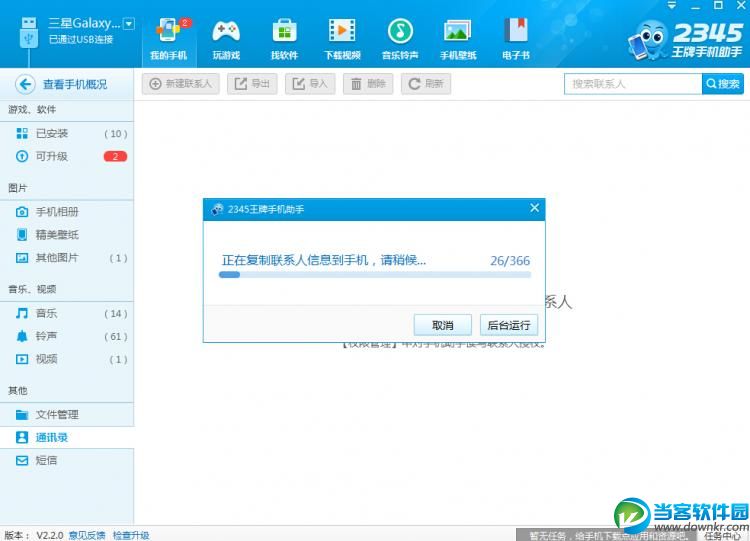The image size is (750, 541).
Task: Click 删除 delete toolbar button
Action: [368, 84]
